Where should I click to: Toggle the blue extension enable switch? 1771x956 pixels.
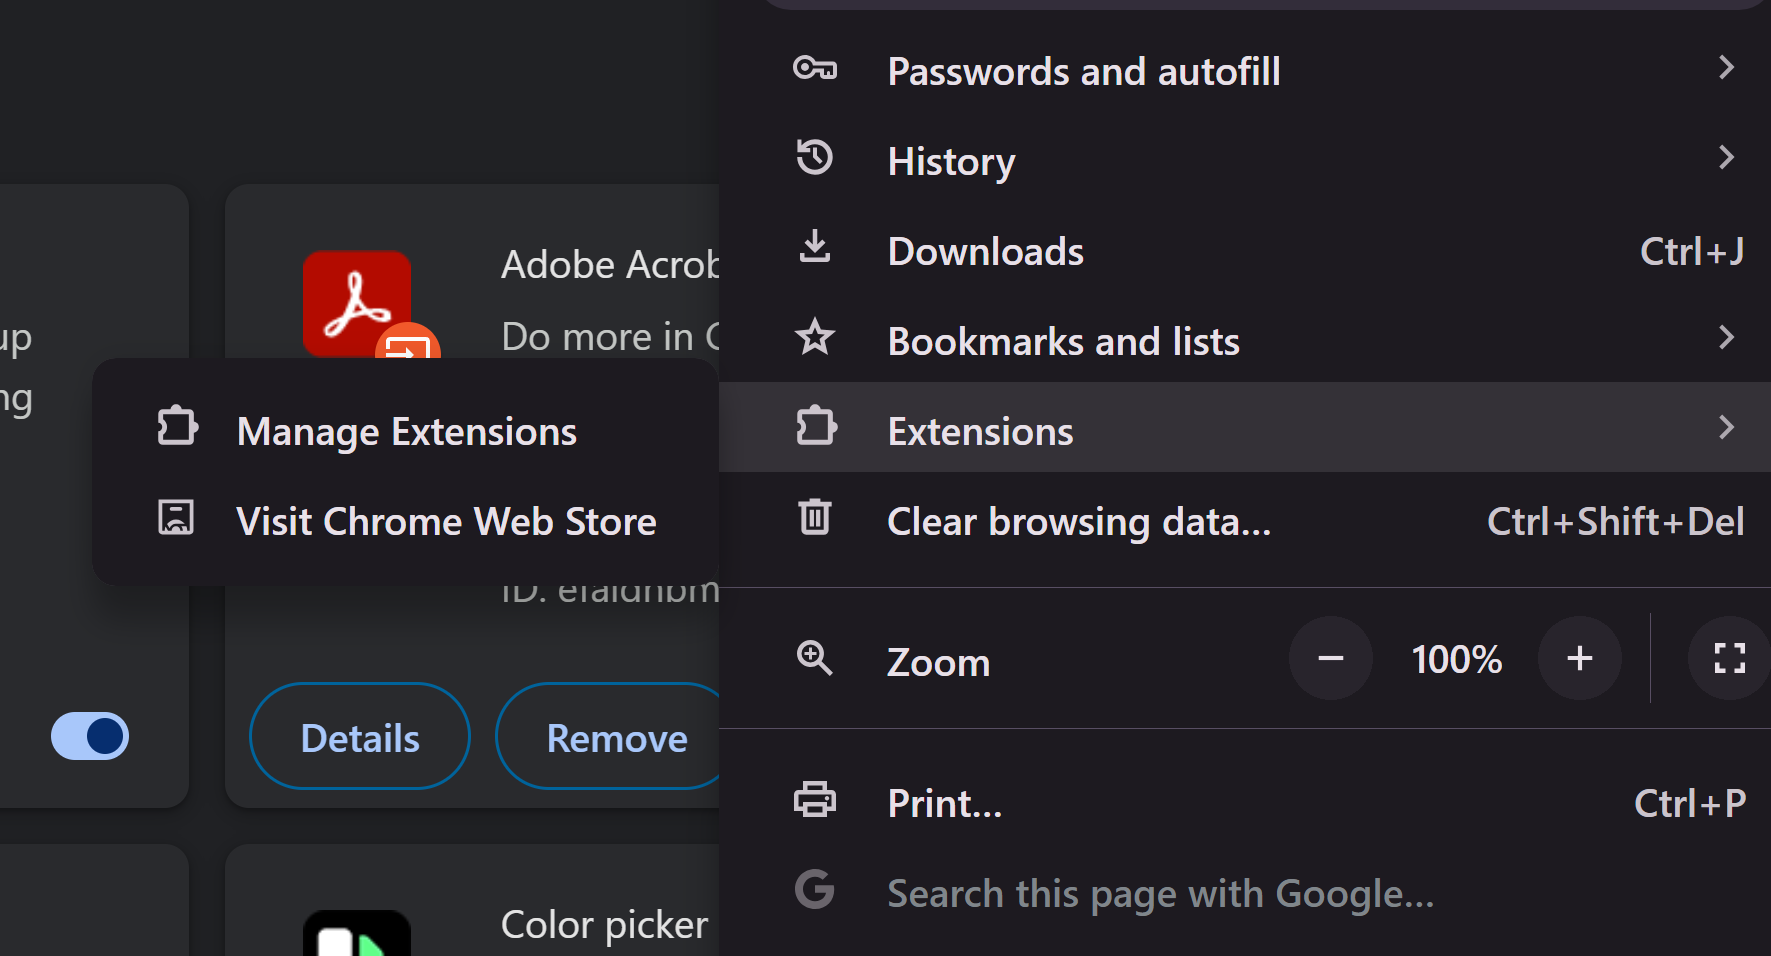[x=90, y=736]
